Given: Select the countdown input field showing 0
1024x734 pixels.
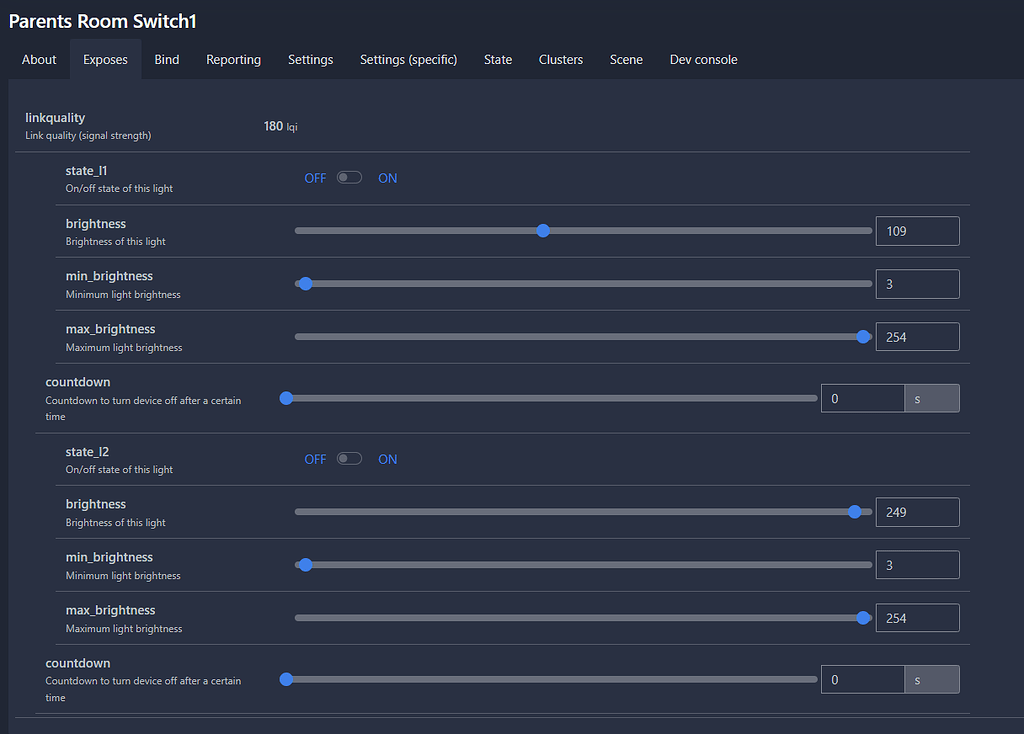Looking at the screenshot, I should point(862,398).
